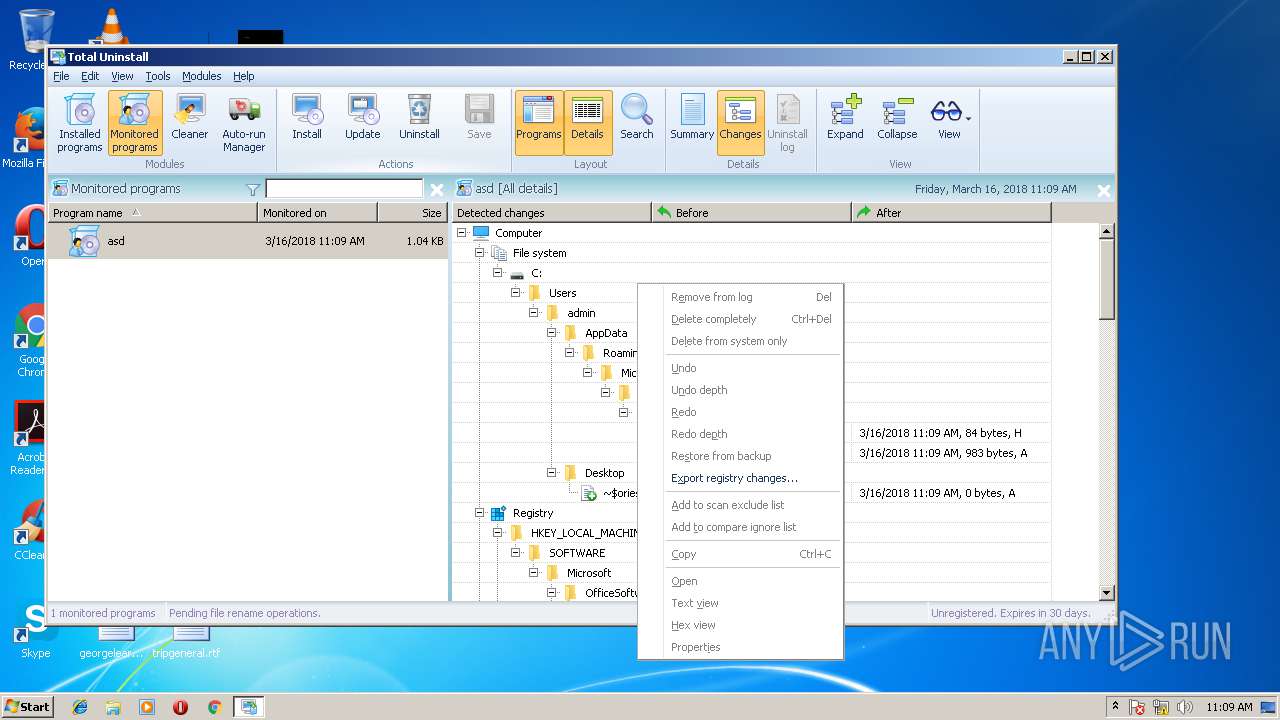Click the Install action icon
This screenshot has width=1280, height=720.
pyautogui.click(x=307, y=117)
